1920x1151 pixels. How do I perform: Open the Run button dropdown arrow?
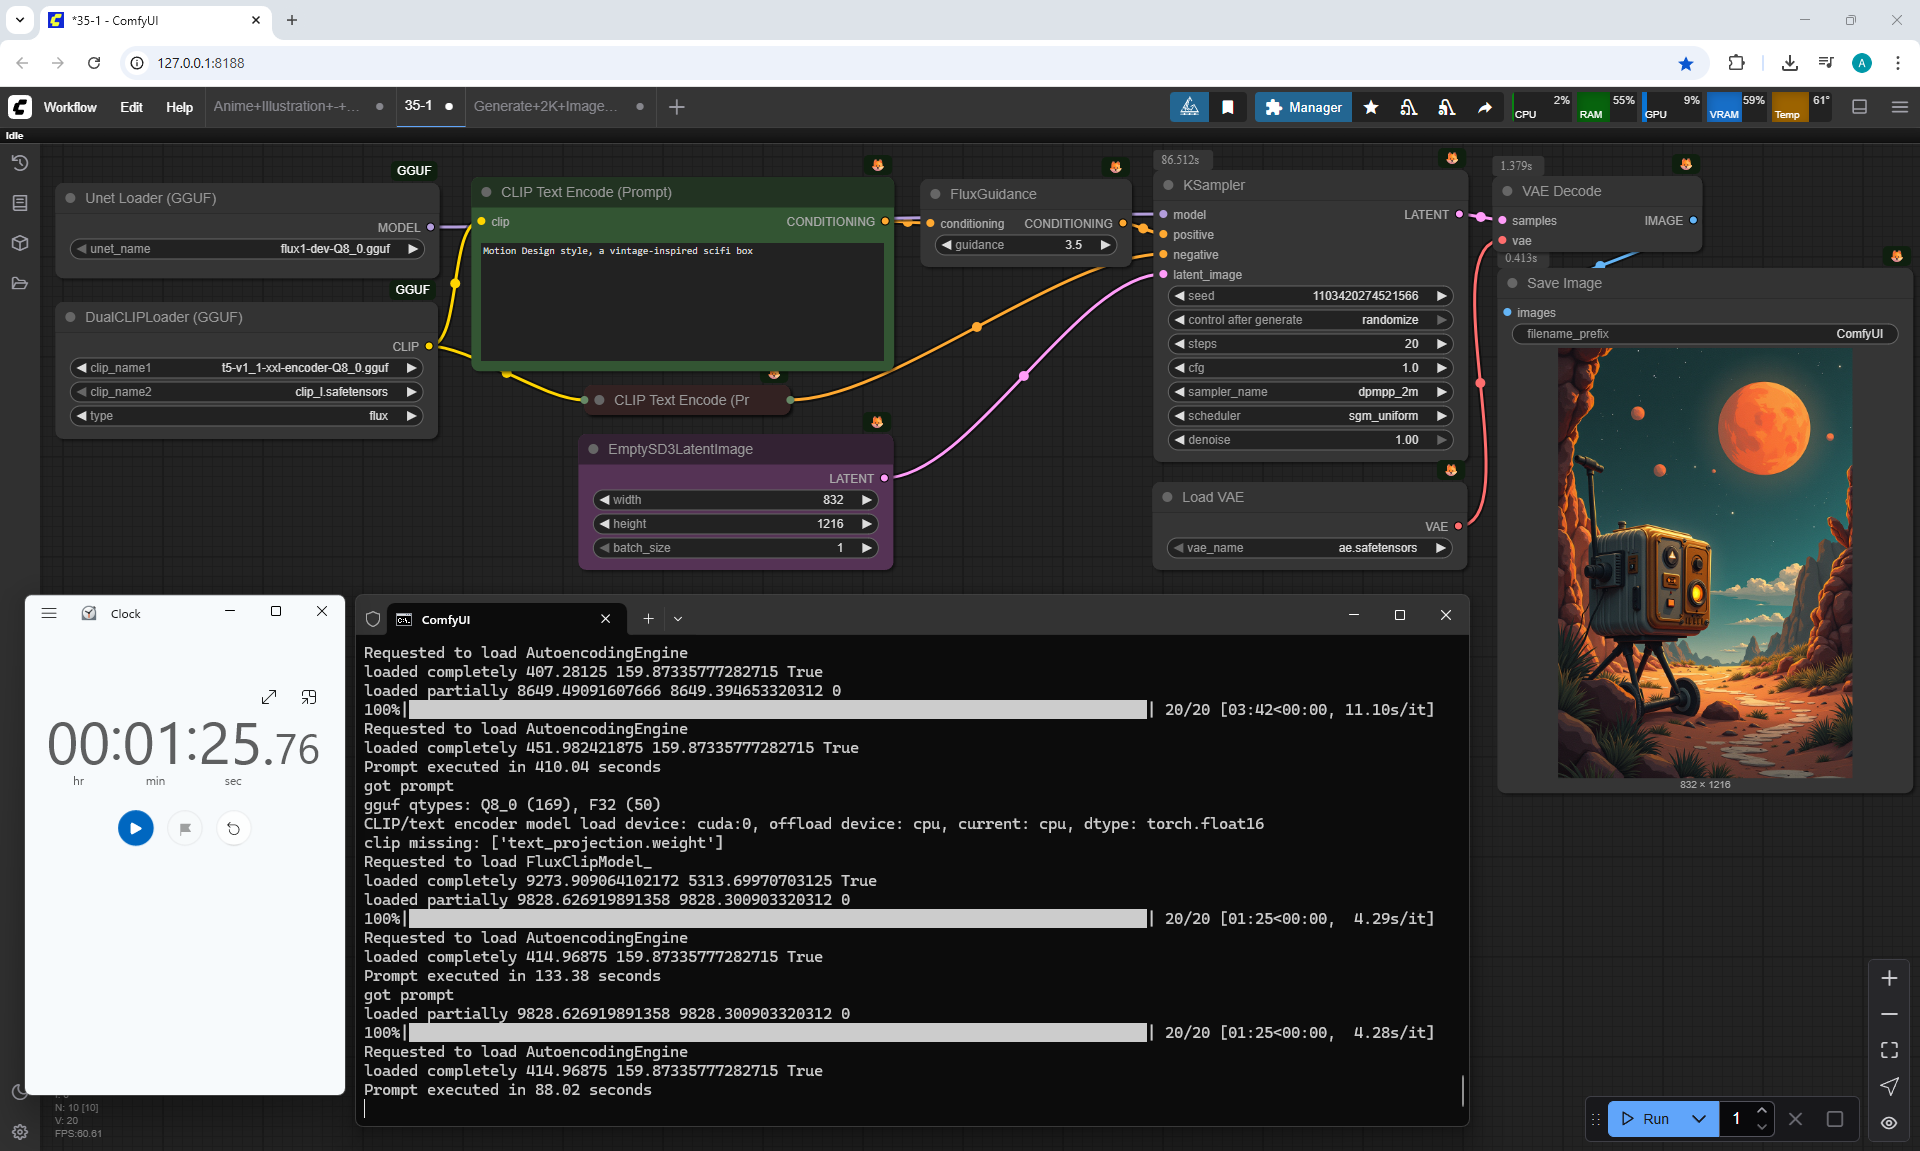tap(1698, 1119)
